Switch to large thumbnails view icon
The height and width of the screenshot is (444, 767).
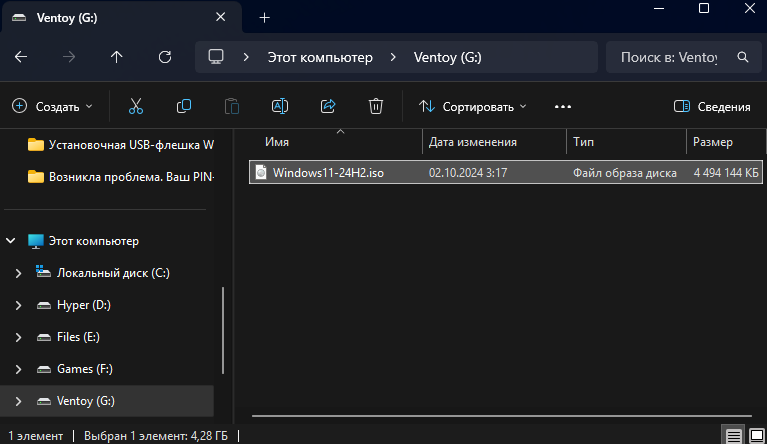tap(756, 435)
